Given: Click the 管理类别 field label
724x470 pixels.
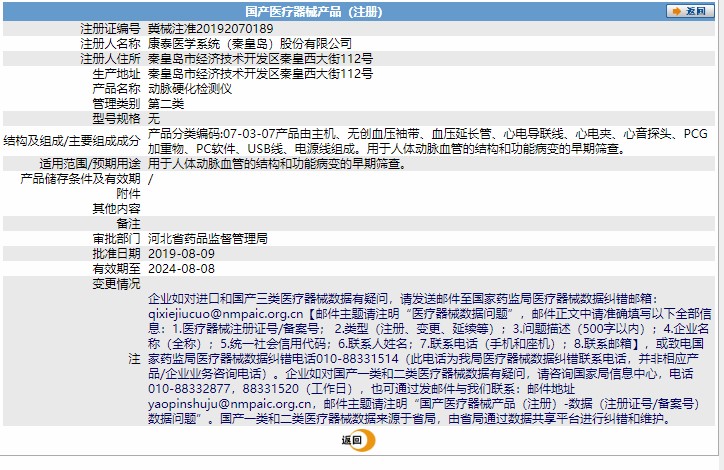Looking at the screenshot, I should (116, 103).
